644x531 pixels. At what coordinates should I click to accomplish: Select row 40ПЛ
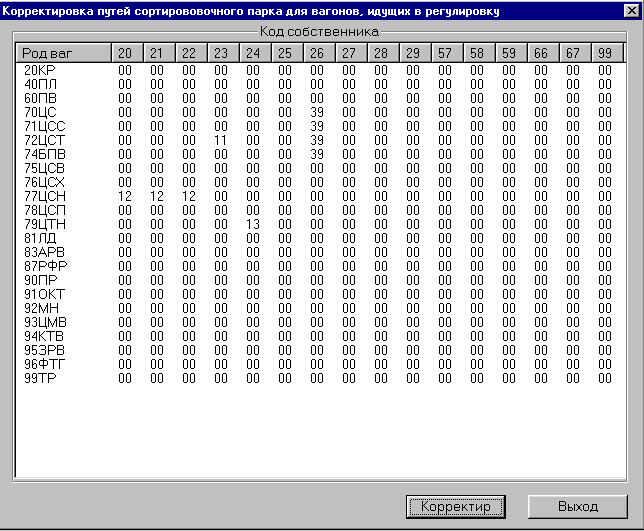[320, 84]
